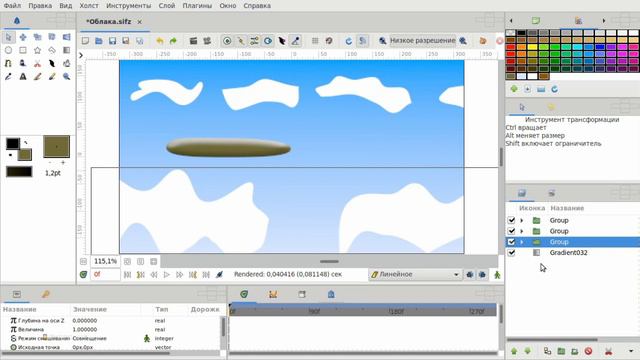Select the Gradient tool in toolbox

click(x=67, y=50)
